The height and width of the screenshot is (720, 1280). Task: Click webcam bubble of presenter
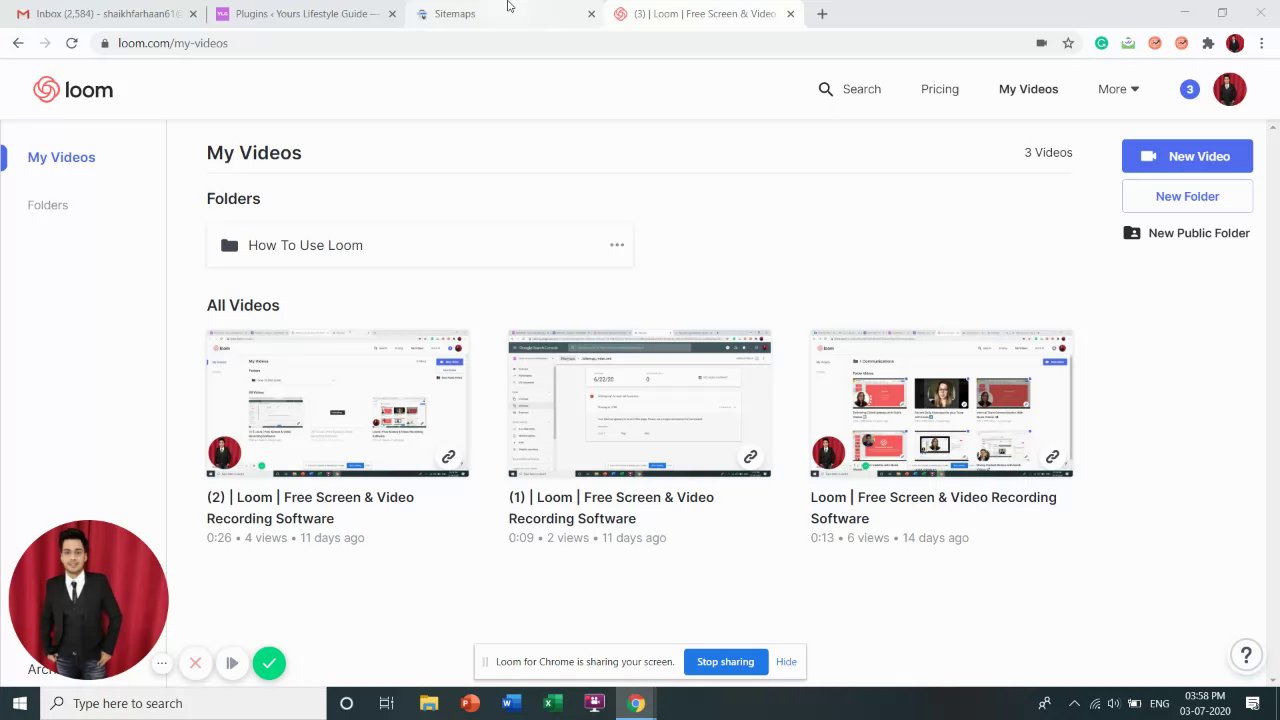click(x=88, y=600)
